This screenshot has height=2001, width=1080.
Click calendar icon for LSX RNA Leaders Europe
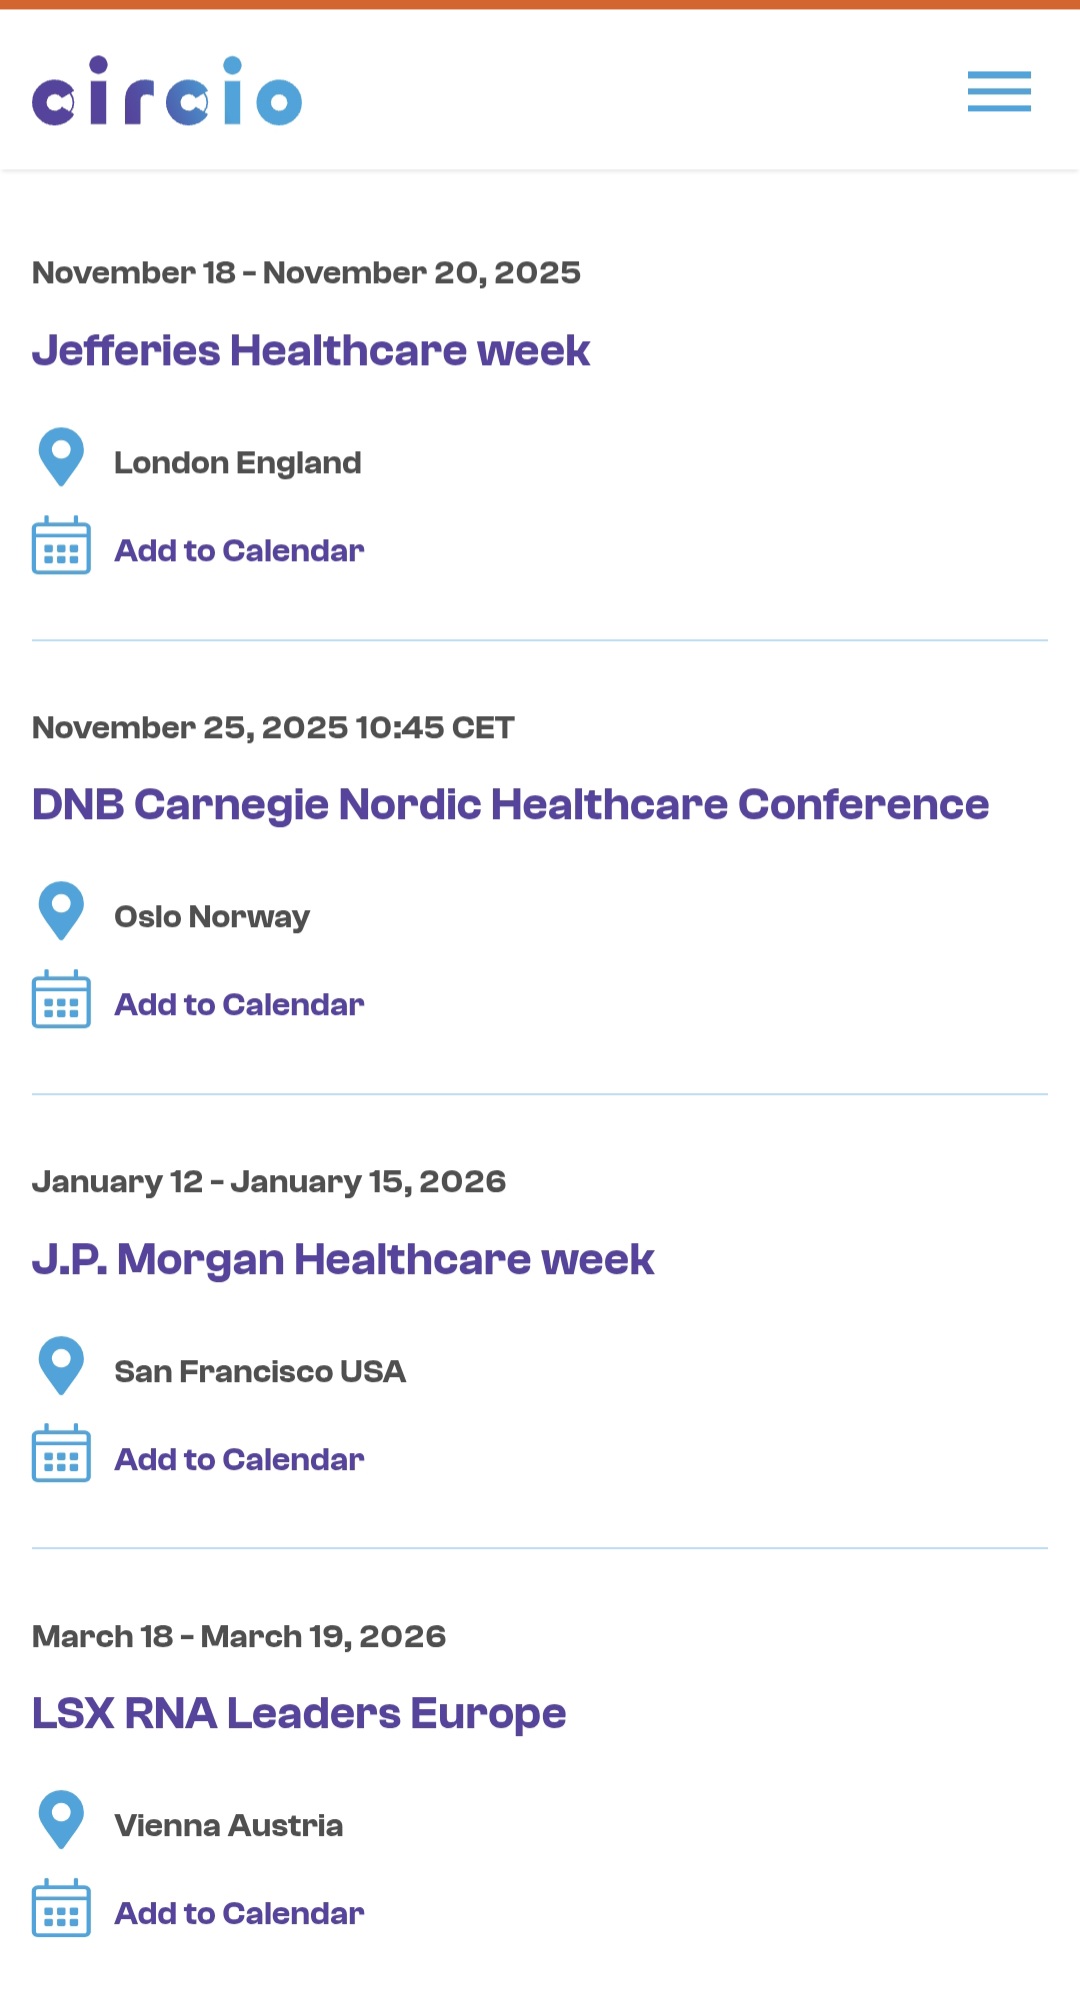pos(61,1908)
